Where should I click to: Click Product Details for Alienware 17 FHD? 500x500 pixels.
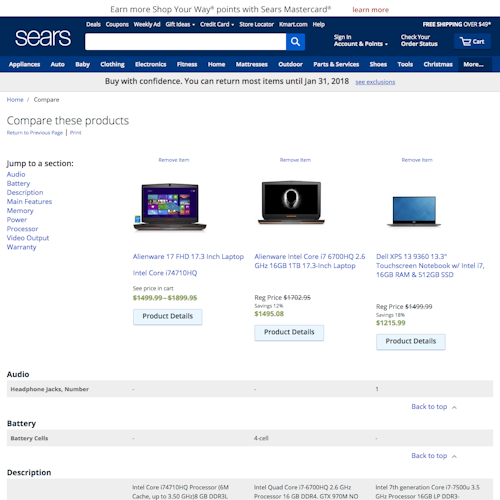(x=168, y=316)
